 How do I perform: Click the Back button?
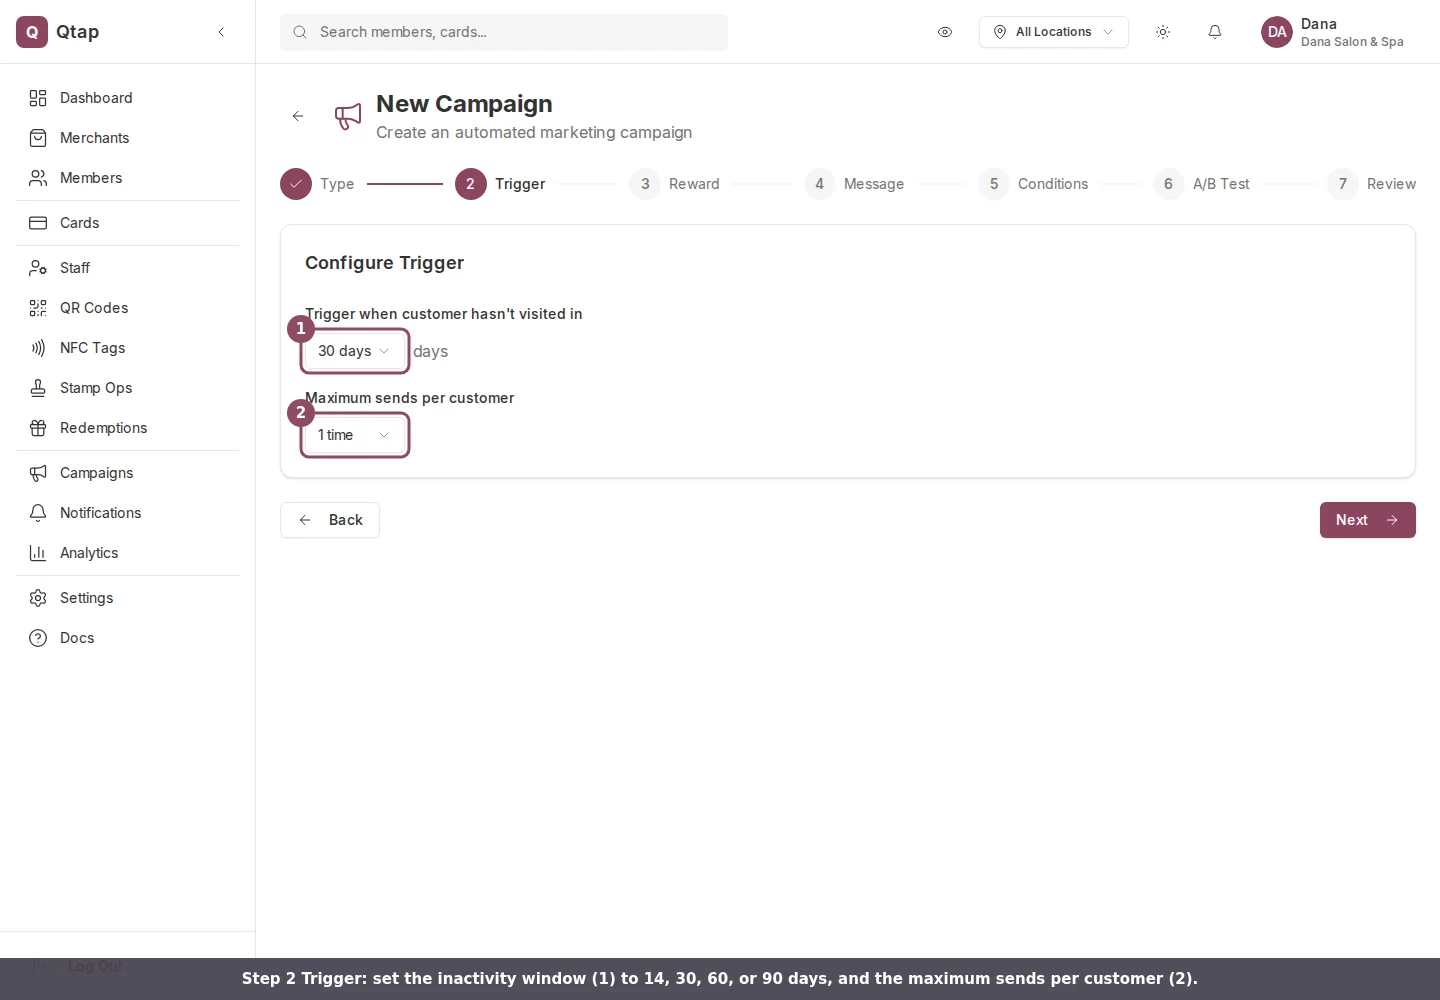click(330, 520)
